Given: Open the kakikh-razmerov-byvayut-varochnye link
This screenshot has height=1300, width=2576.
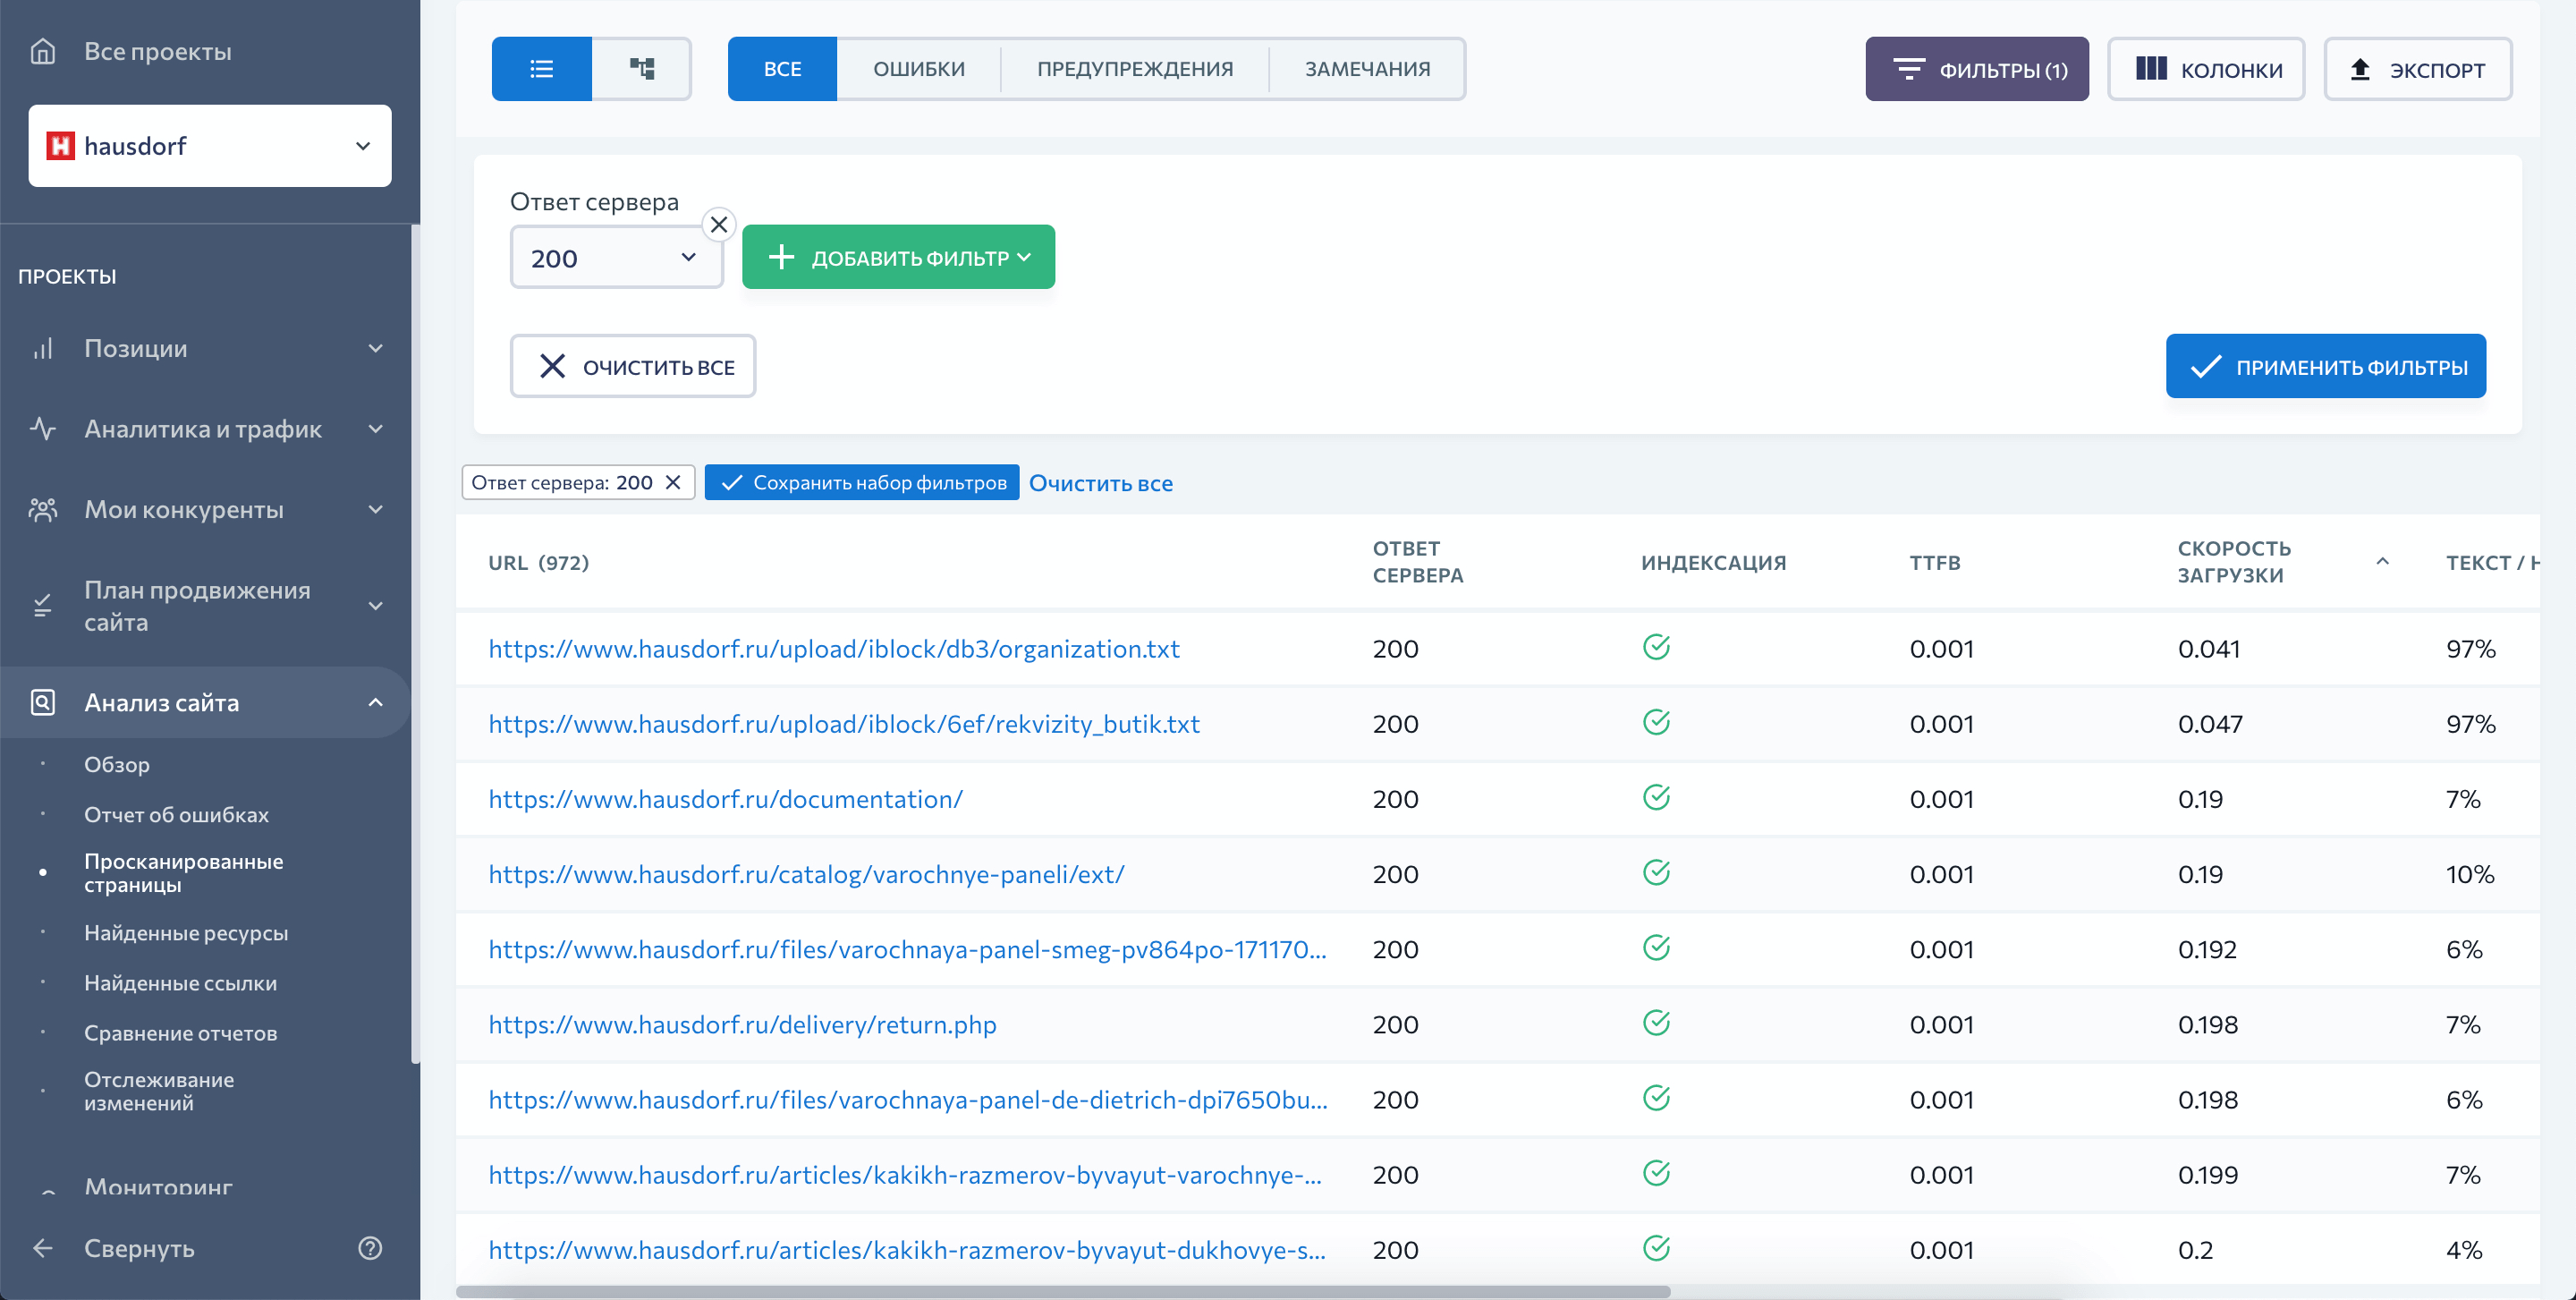Looking at the screenshot, I should 905,1175.
